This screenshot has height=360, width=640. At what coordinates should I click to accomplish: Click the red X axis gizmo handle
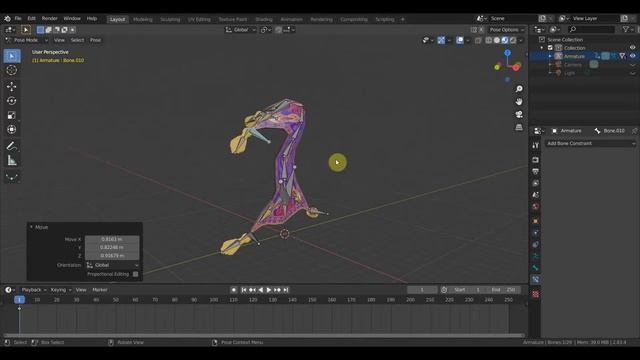pos(516,68)
